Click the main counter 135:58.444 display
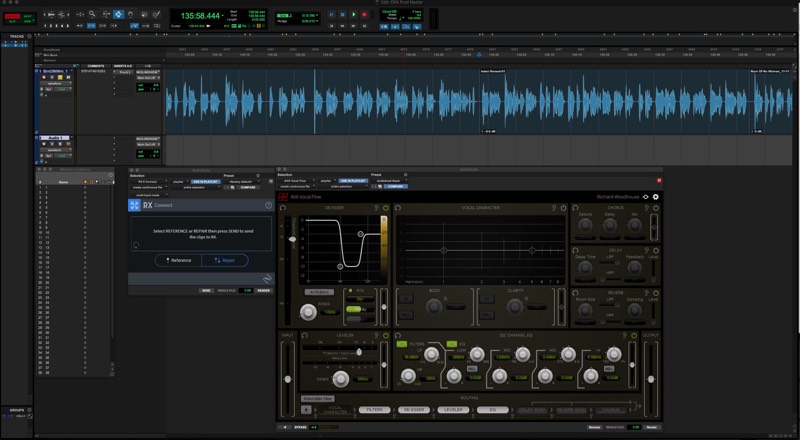 (201, 16)
